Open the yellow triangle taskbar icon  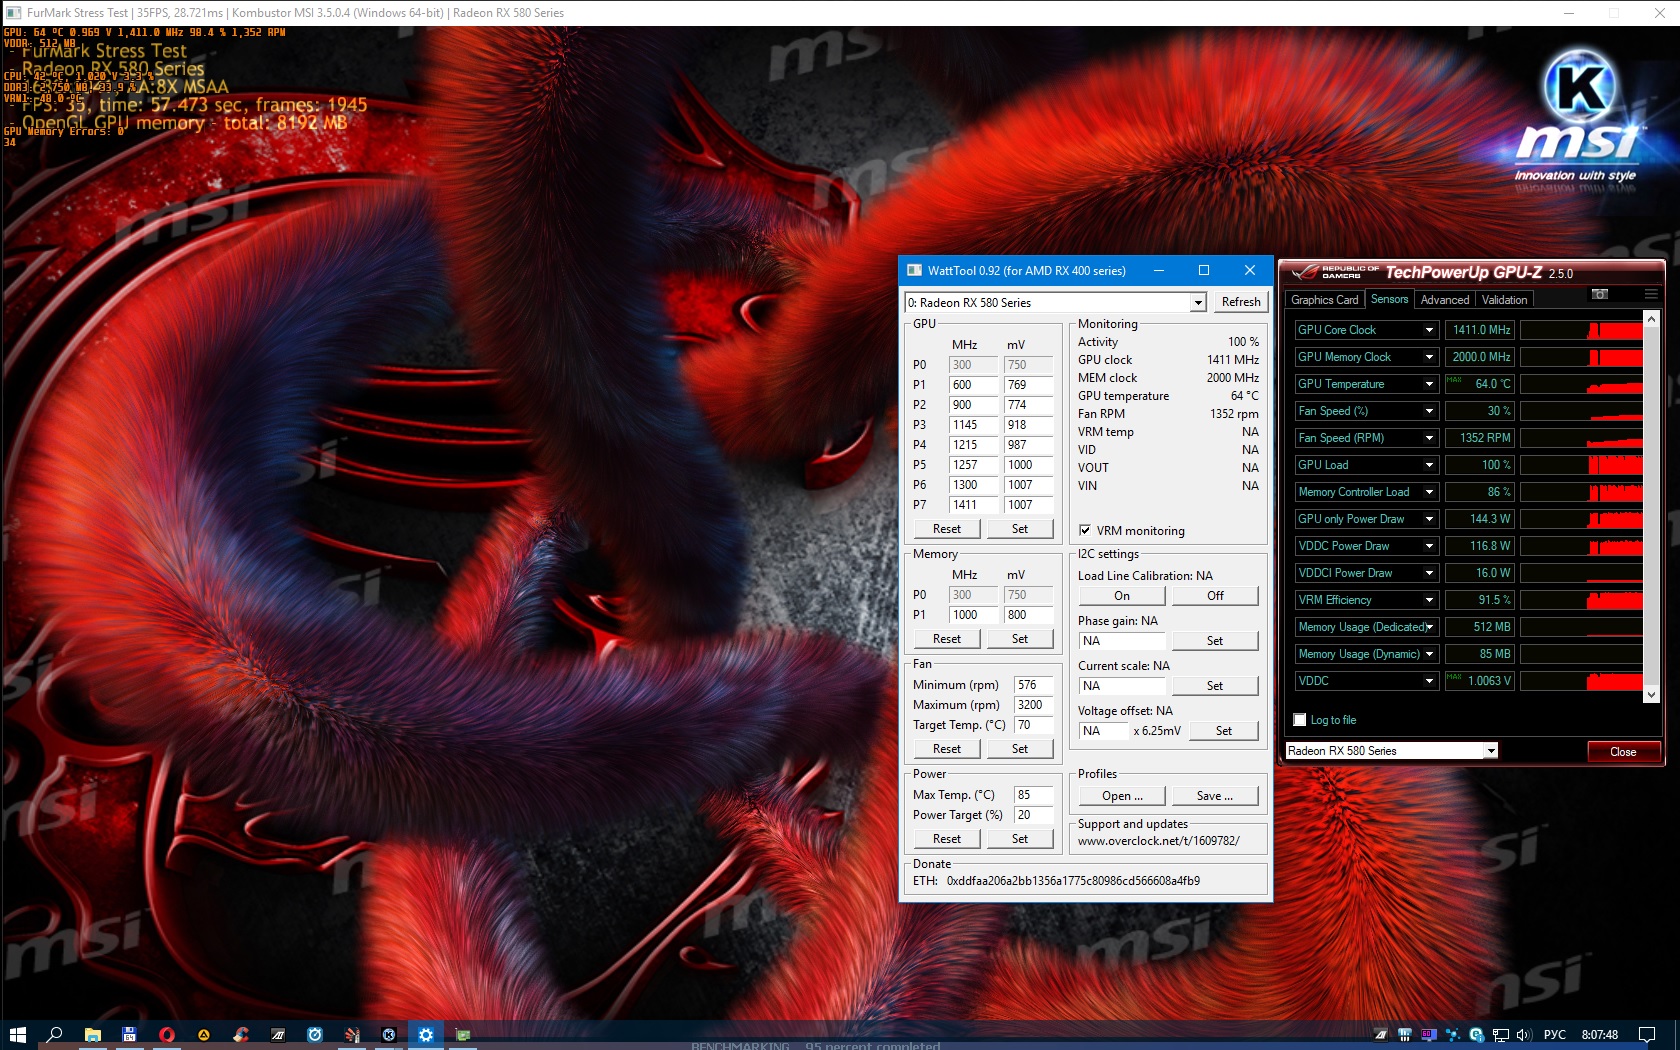(x=204, y=1035)
